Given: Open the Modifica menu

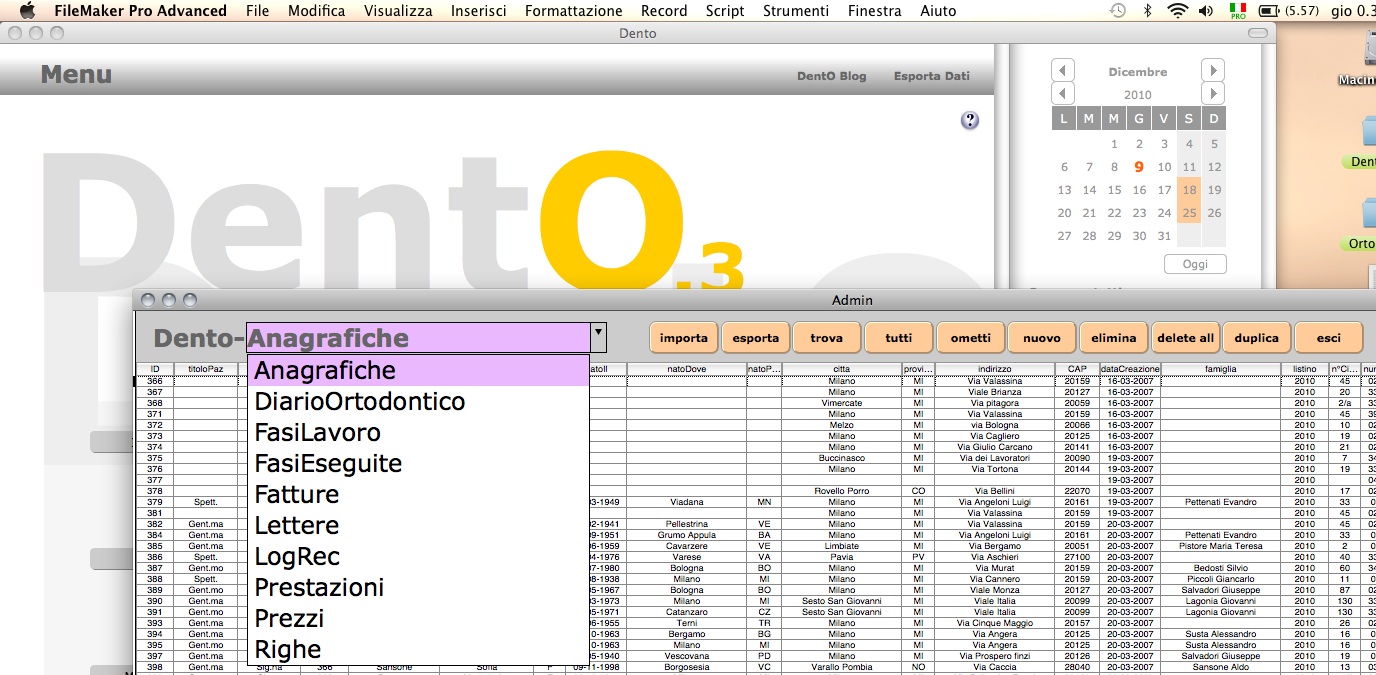Looking at the screenshot, I should 317,11.
